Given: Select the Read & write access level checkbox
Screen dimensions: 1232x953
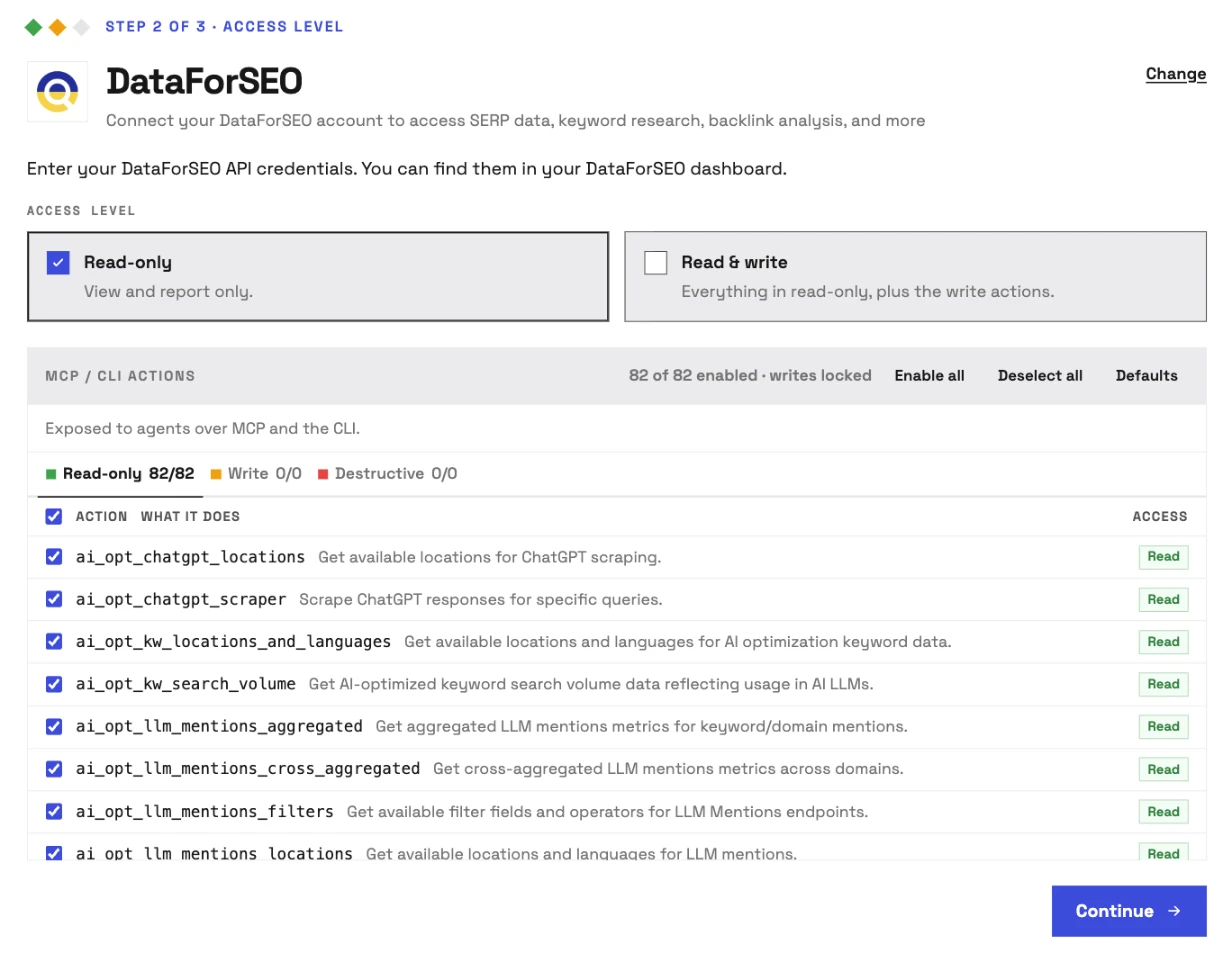Looking at the screenshot, I should pyautogui.click(x=656, y=263).
